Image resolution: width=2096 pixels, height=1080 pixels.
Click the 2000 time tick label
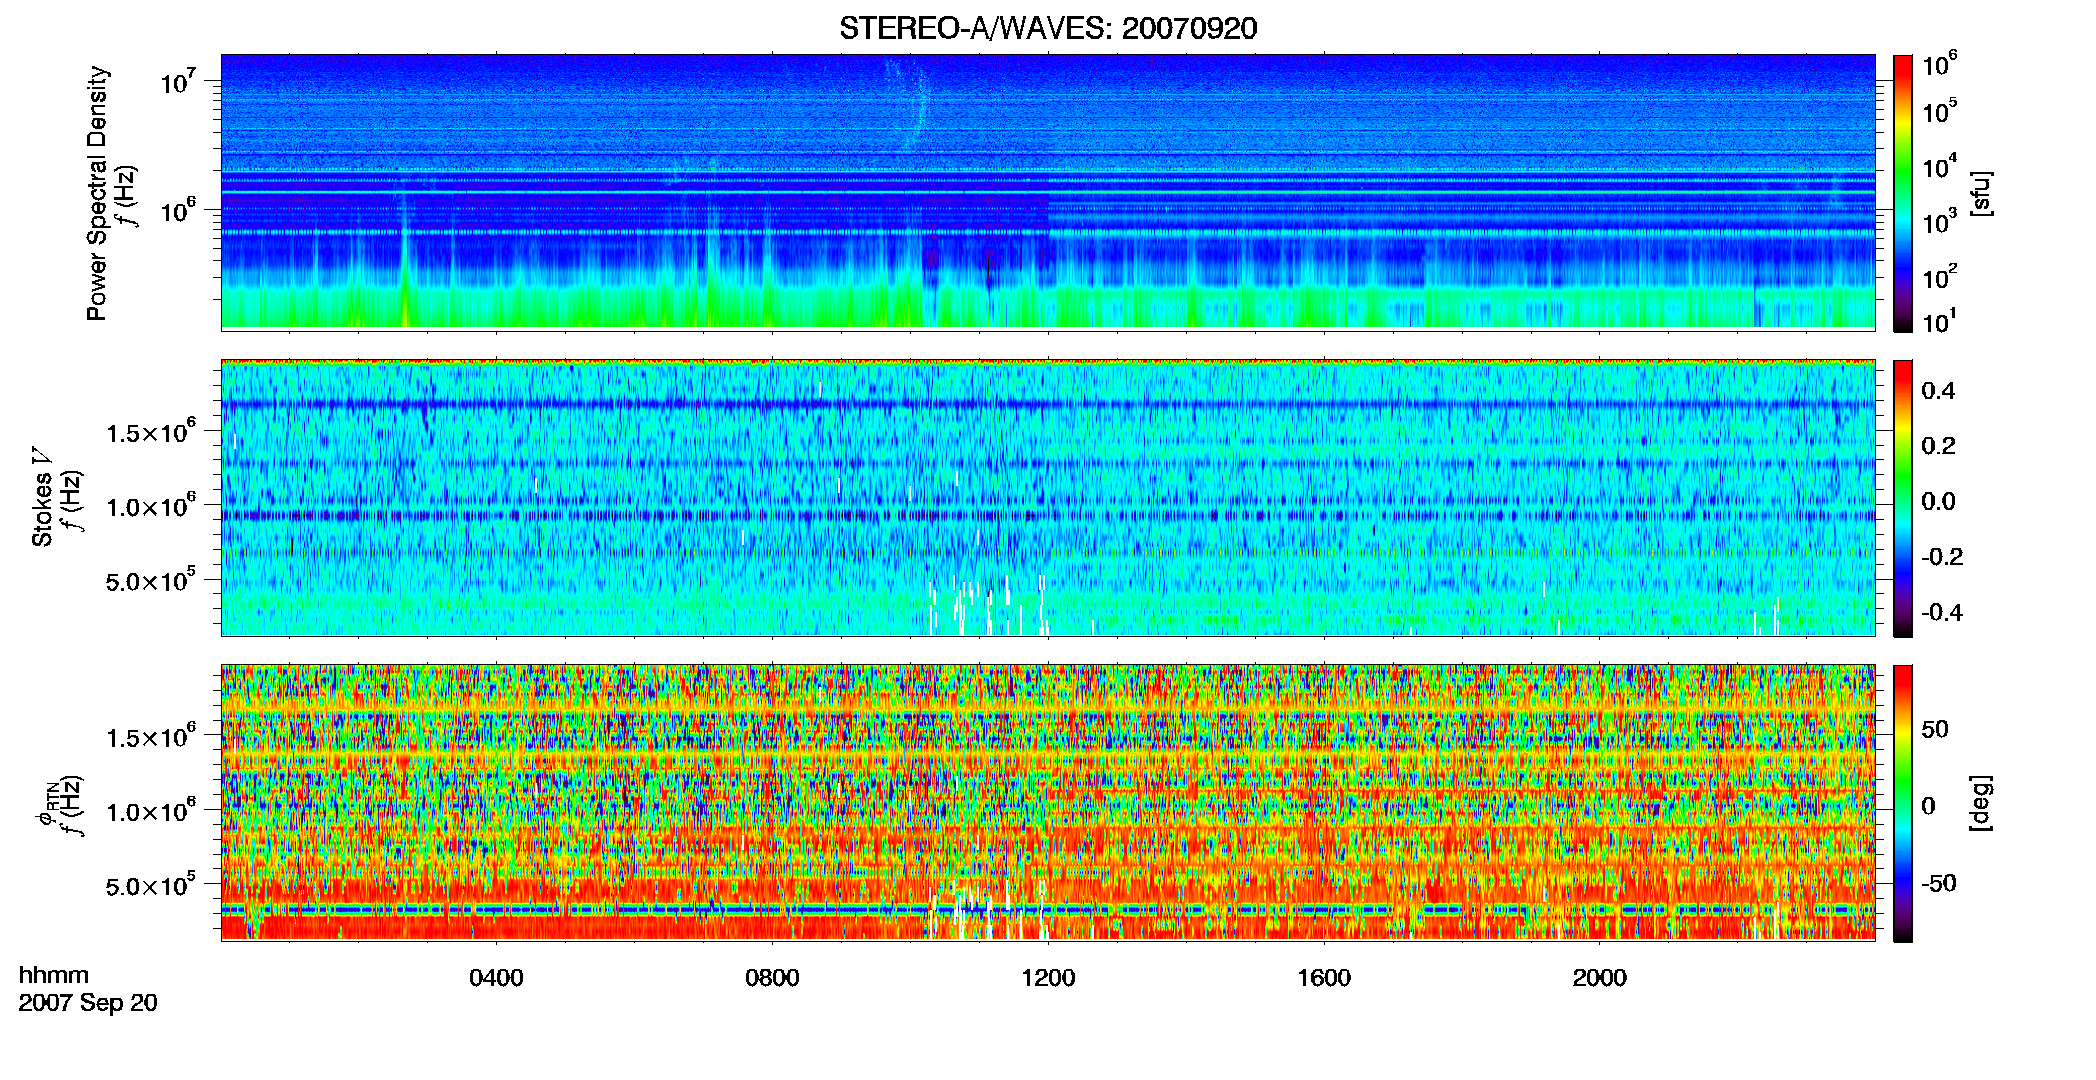pyautogui.click(x=1600, y=977)
